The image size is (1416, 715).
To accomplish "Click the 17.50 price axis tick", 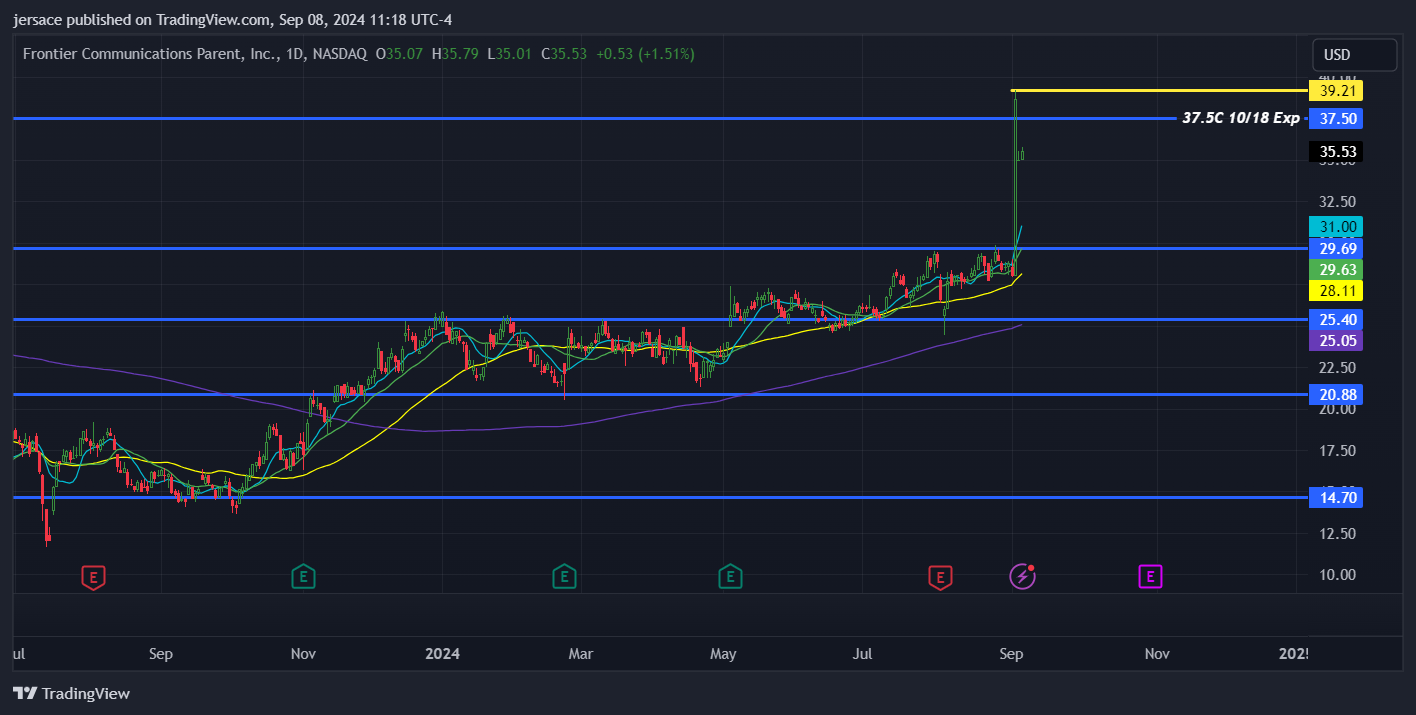I will click(x=1338, y=450).
